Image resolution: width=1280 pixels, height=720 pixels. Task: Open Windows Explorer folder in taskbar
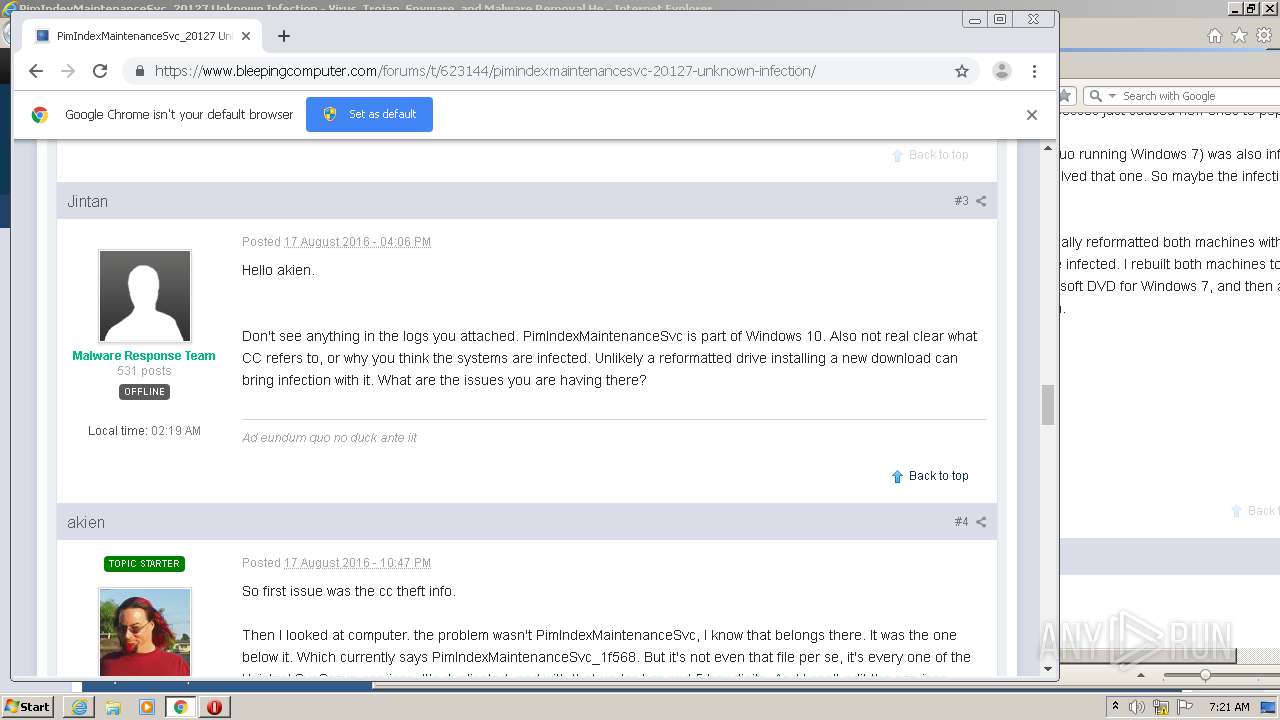(113, 707)
